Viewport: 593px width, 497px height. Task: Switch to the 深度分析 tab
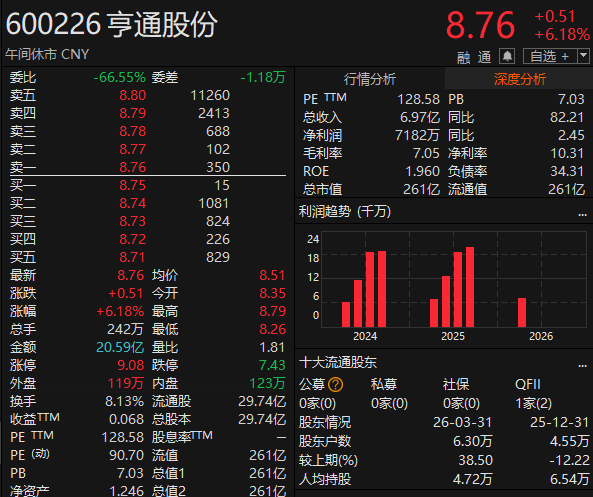click(x=520, y=79)
